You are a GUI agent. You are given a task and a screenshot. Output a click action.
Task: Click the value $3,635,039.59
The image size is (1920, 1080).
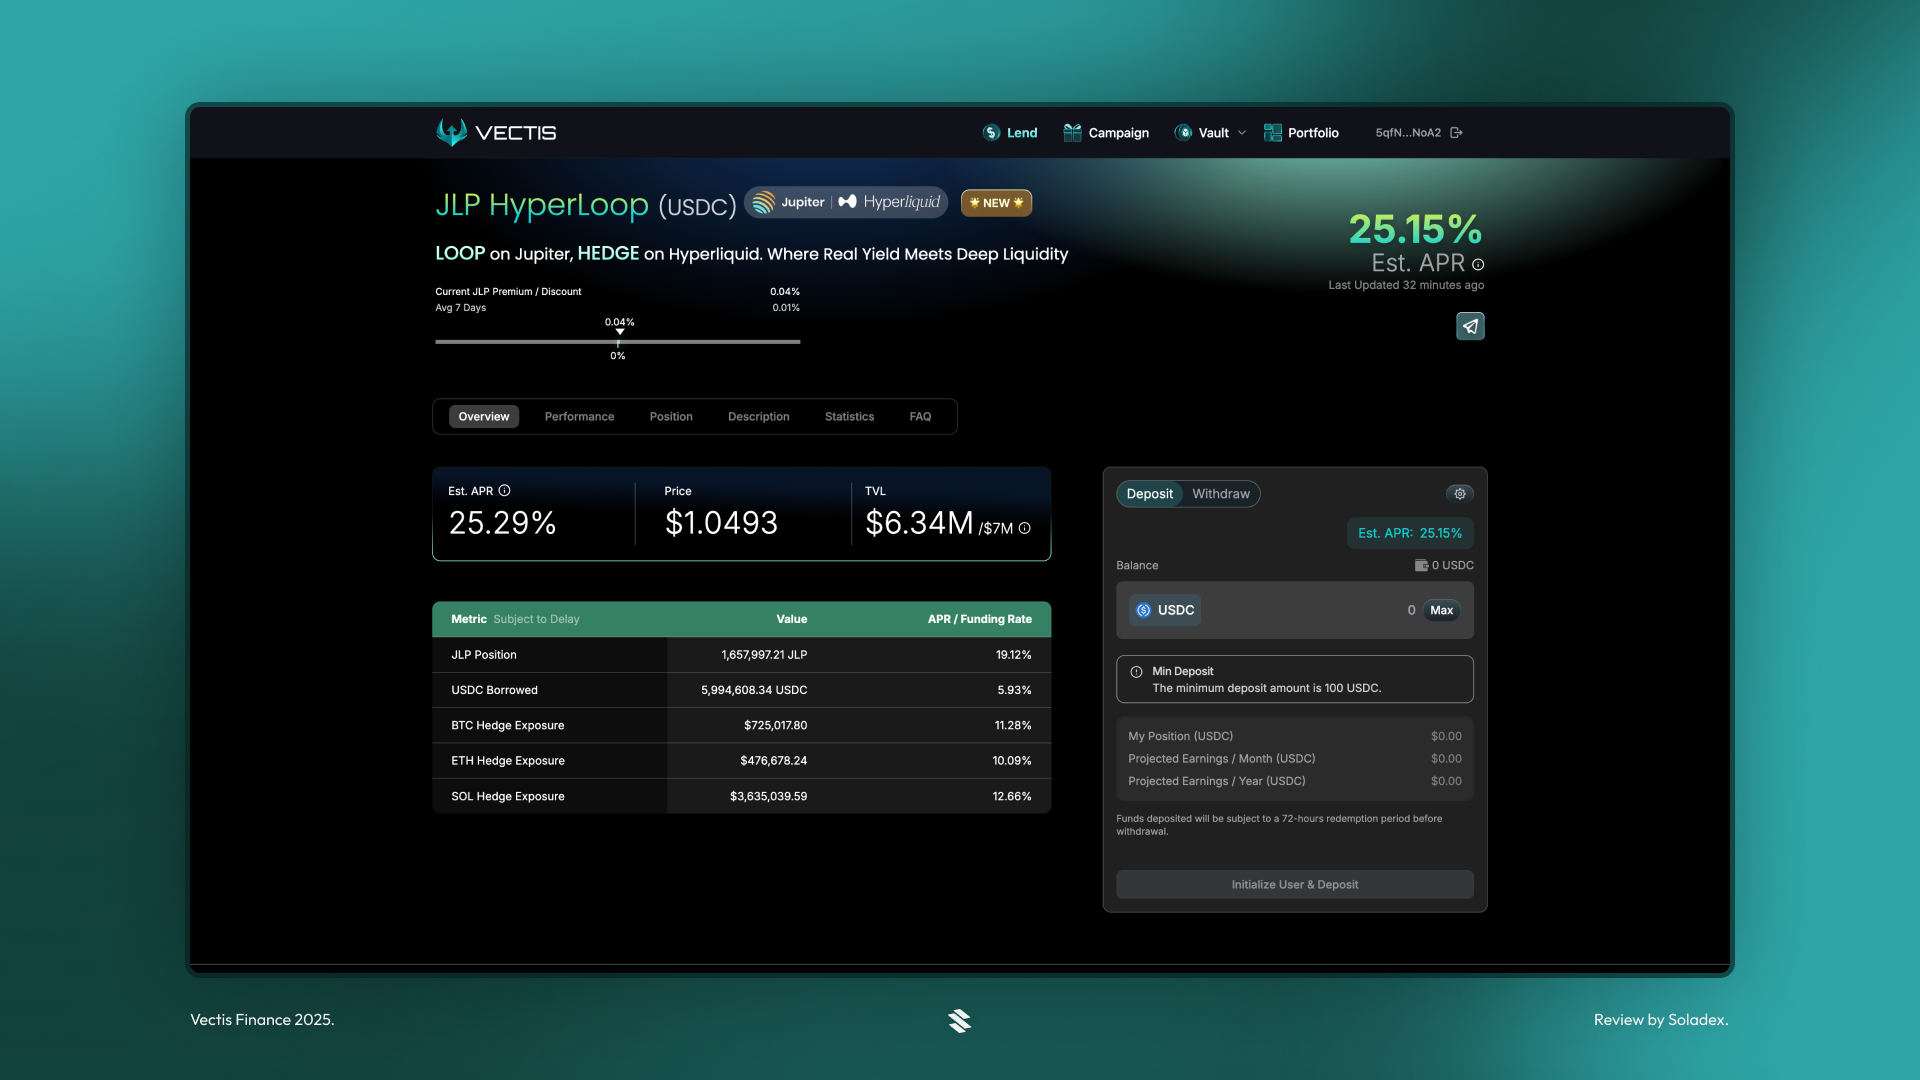pos(768,797)
